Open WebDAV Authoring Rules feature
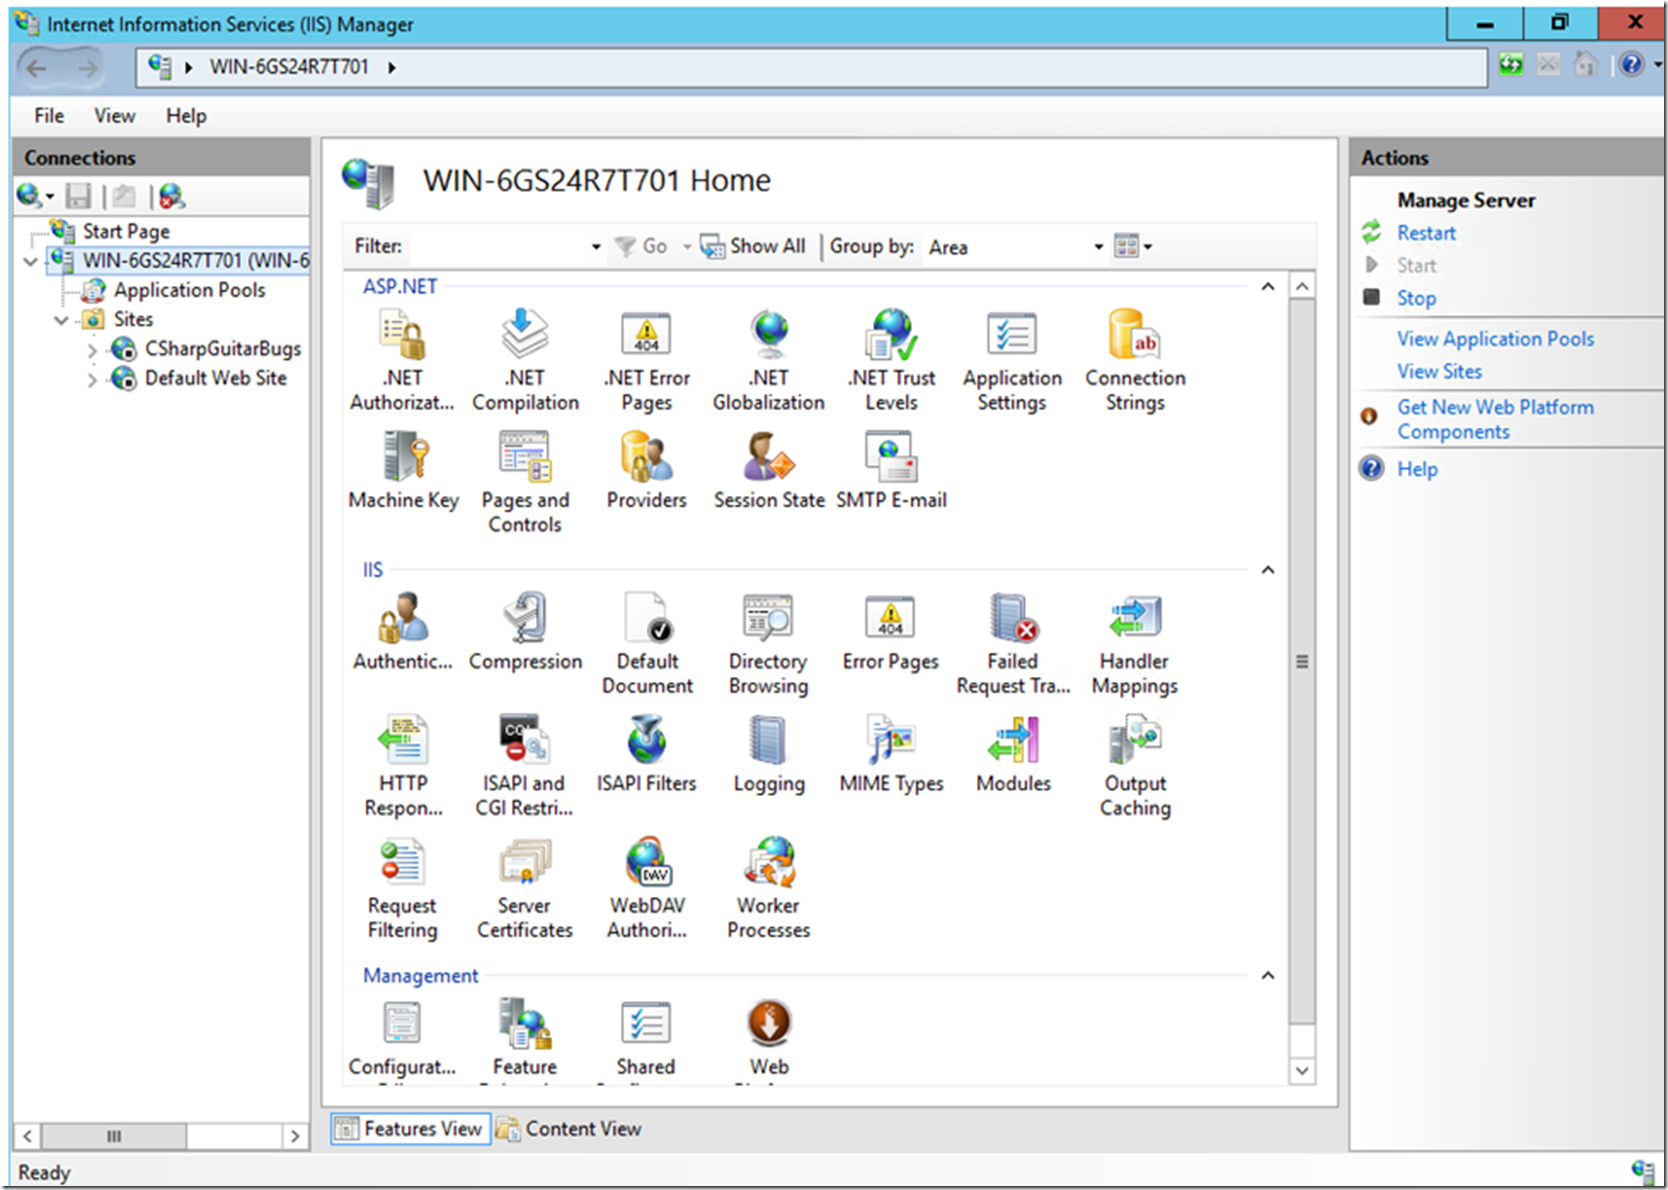The width and height of the screenshot is (1668, 1190). (647, 888)
